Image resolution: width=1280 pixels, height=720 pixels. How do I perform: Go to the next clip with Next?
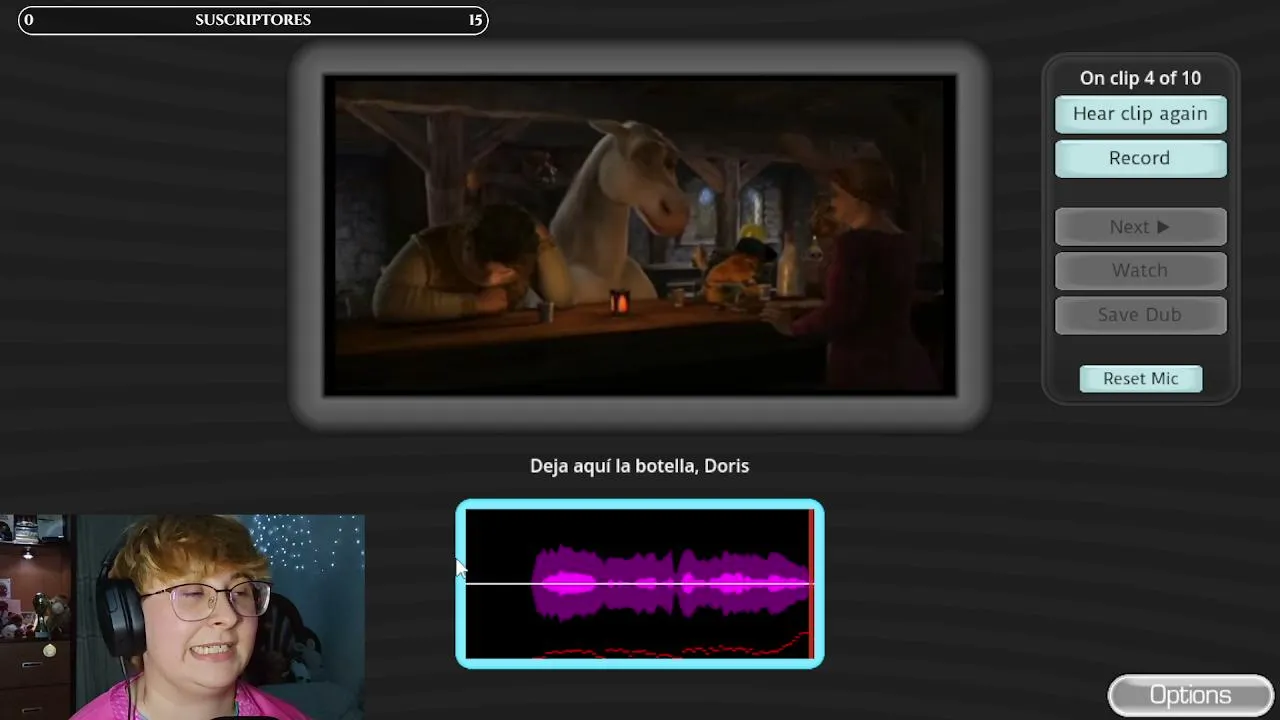(1140, 227)
